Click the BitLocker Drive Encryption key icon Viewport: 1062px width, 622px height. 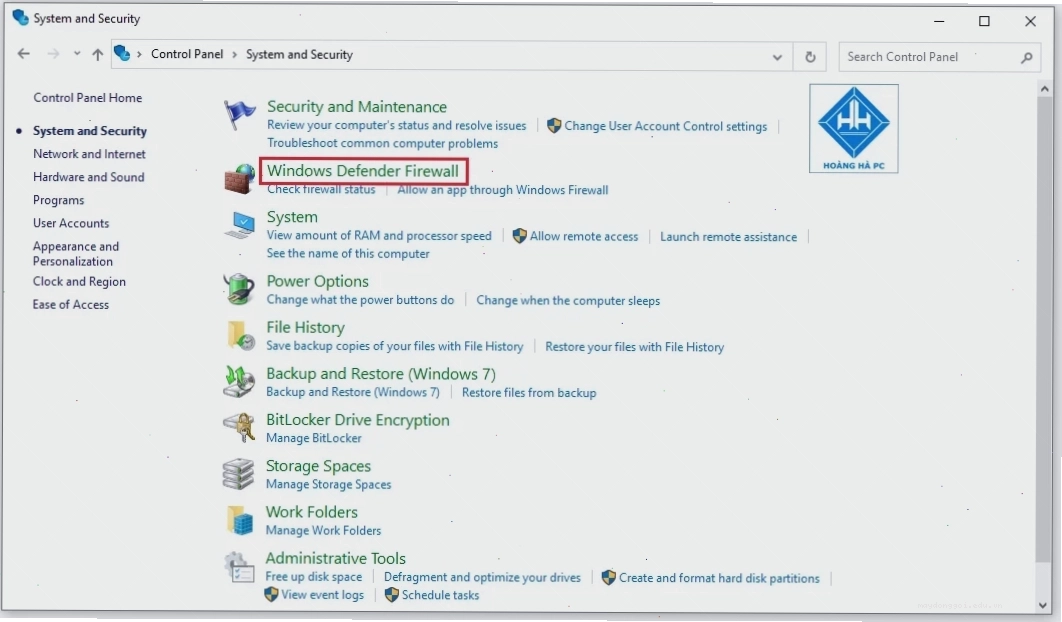pyautogui.click(x=238, y=428)
